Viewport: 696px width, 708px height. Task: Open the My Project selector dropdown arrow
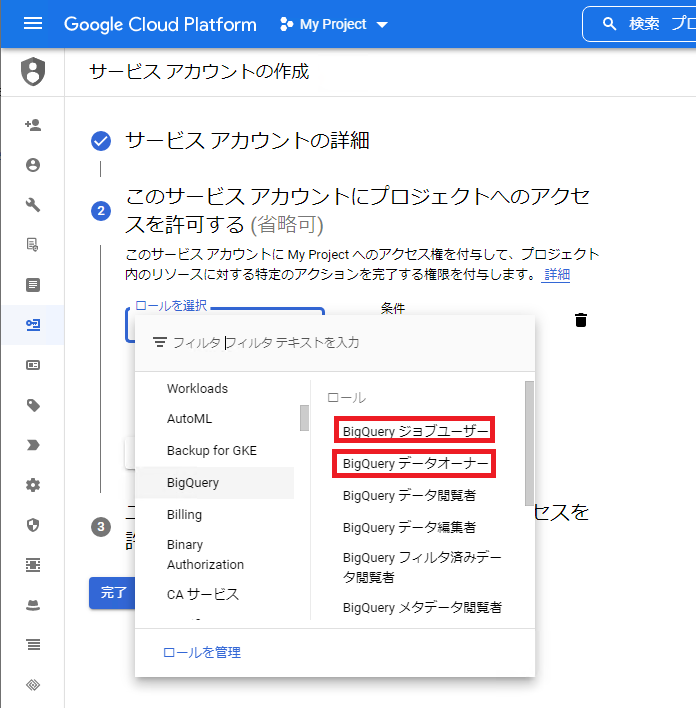click(x=382, y=25)
